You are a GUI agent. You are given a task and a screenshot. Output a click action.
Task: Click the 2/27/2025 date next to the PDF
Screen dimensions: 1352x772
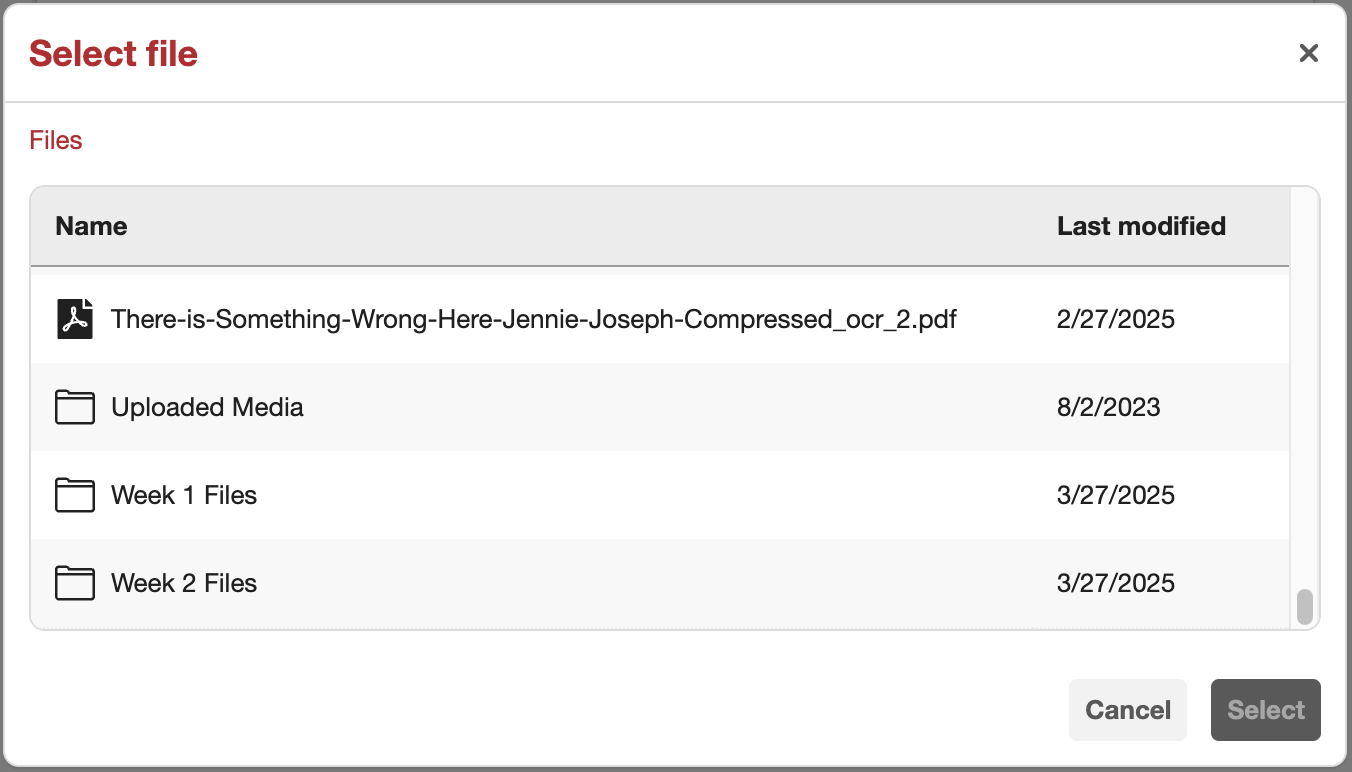tap(1115, 319)
